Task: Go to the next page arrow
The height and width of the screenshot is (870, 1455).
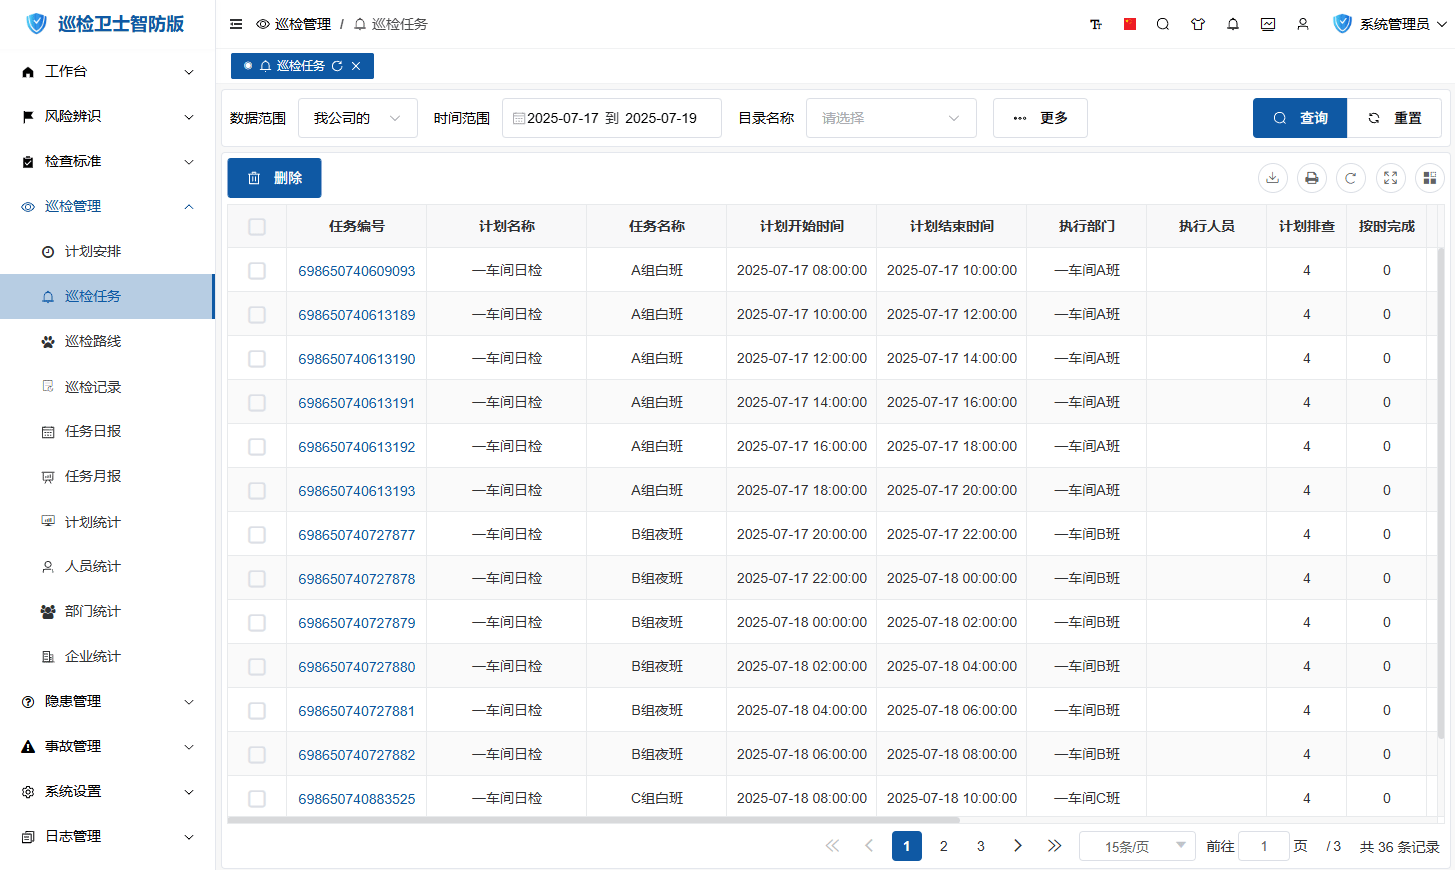Action: tap(1018, 846)
